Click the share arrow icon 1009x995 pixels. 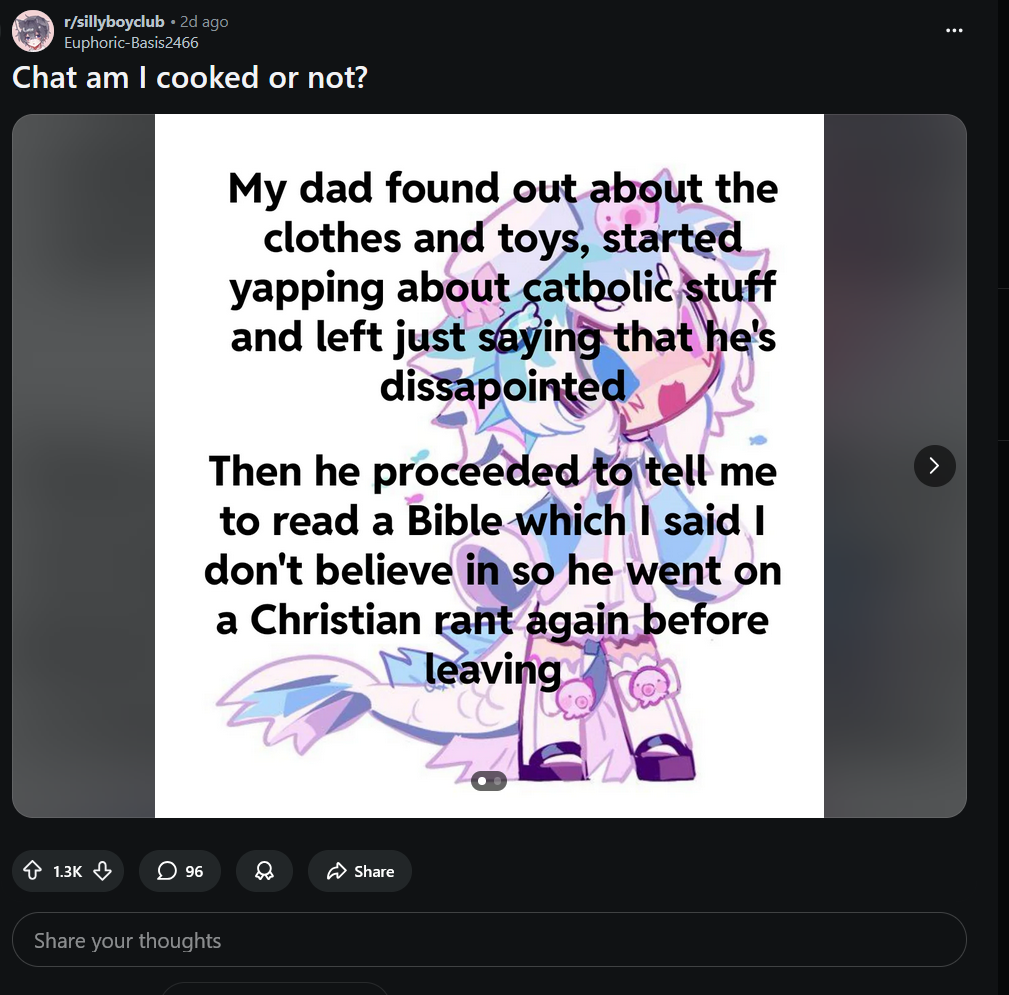pos(336,871)
